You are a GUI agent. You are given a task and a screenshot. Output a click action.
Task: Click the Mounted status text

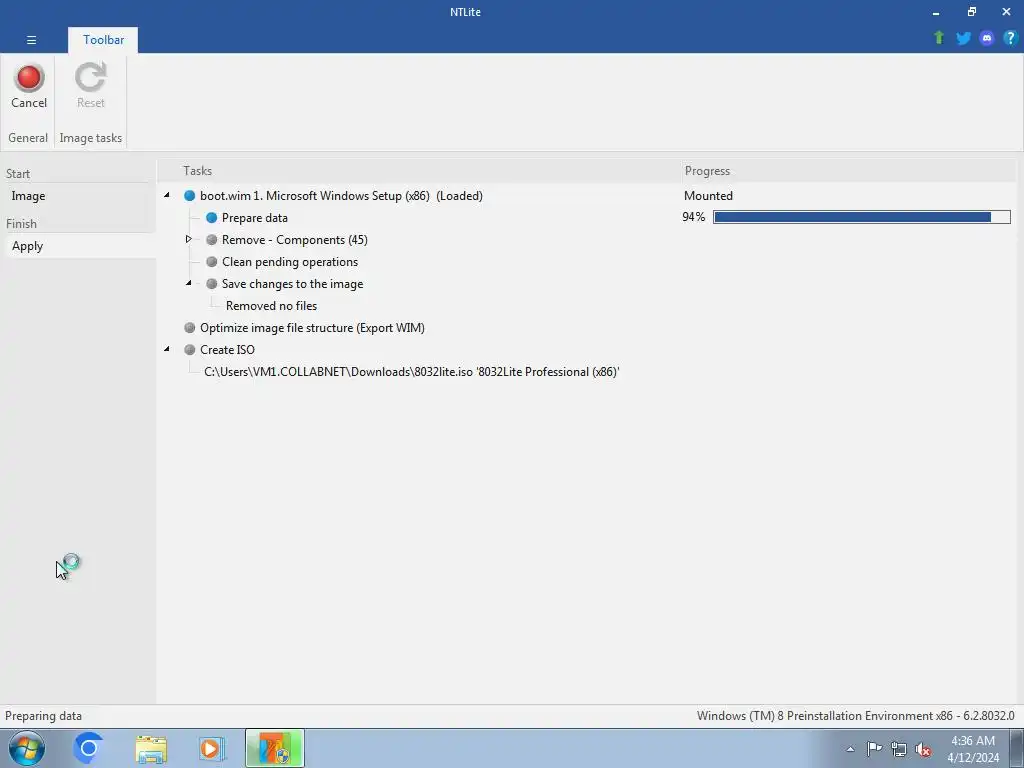(708, 196)
